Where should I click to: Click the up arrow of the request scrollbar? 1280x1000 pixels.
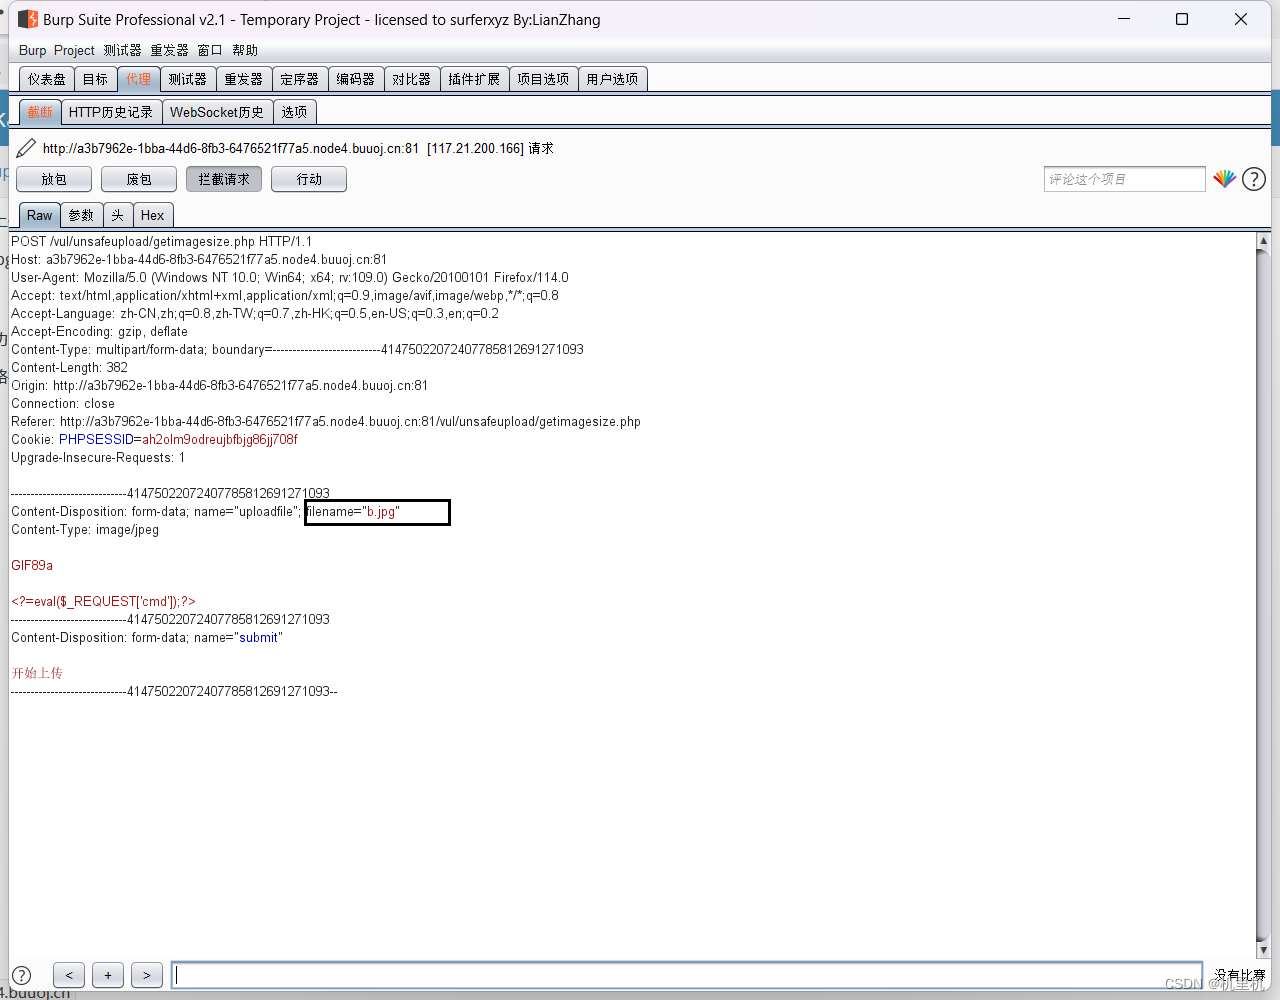pos(1263,241)
